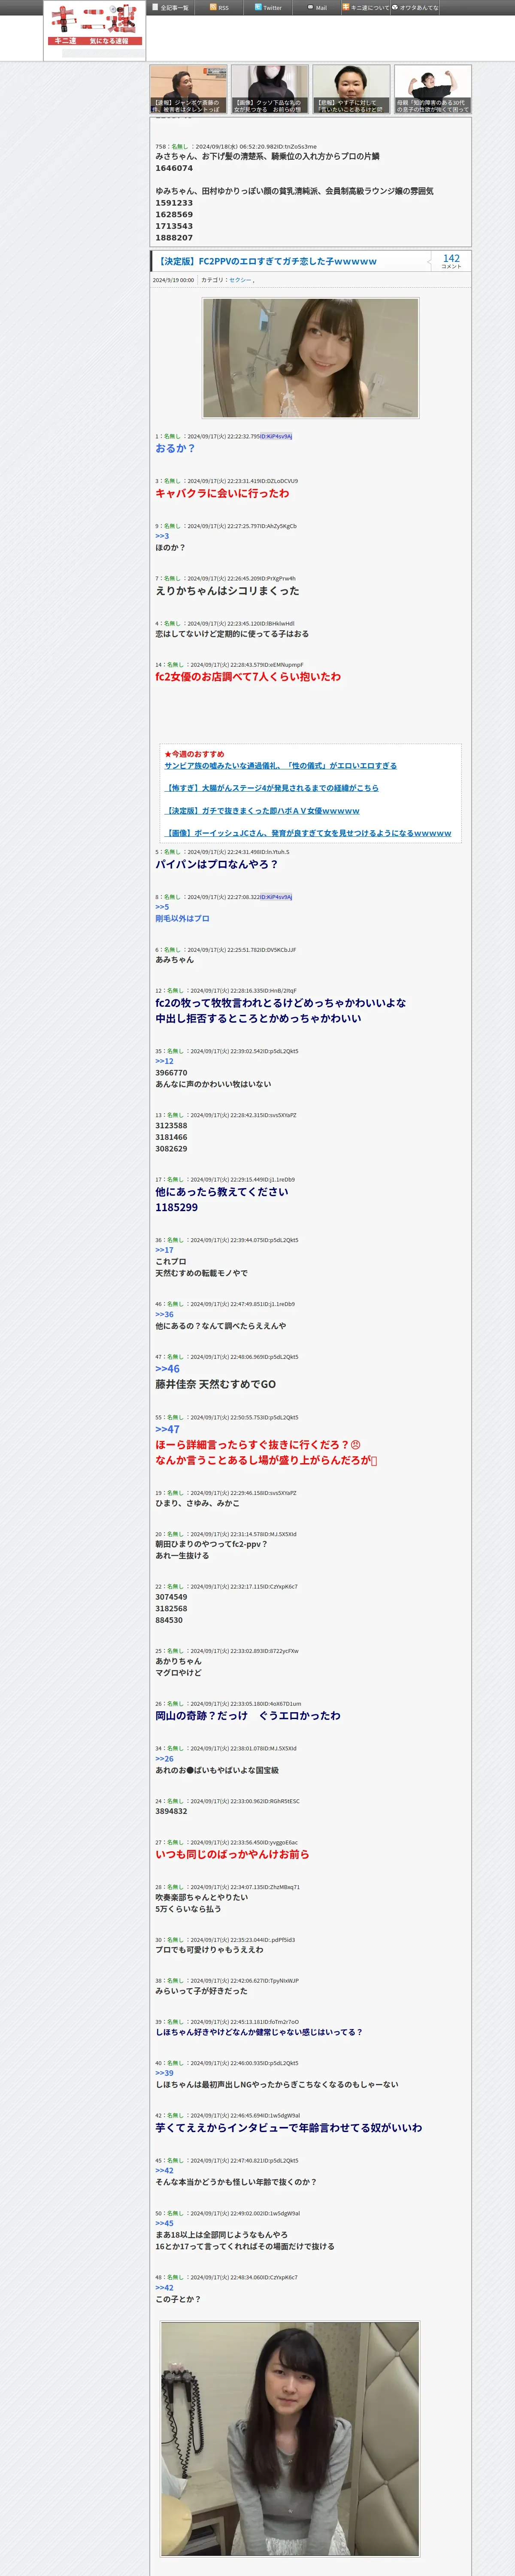Click the large >>46 anchor in post 47
This screenshot has width=515, height=2576.
[167, 1369]
